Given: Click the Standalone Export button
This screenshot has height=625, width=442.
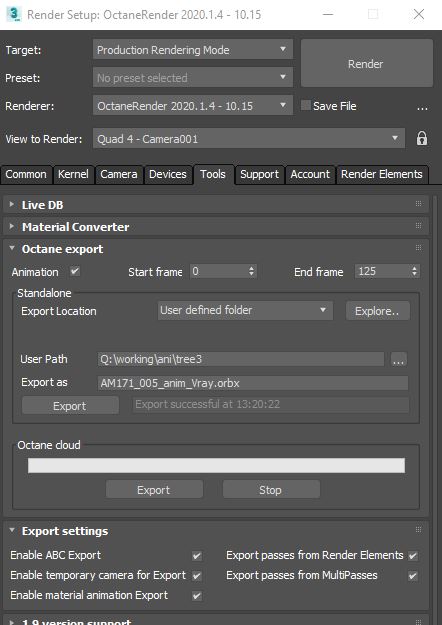Looking at the screenshot, I should click(70, 405).
